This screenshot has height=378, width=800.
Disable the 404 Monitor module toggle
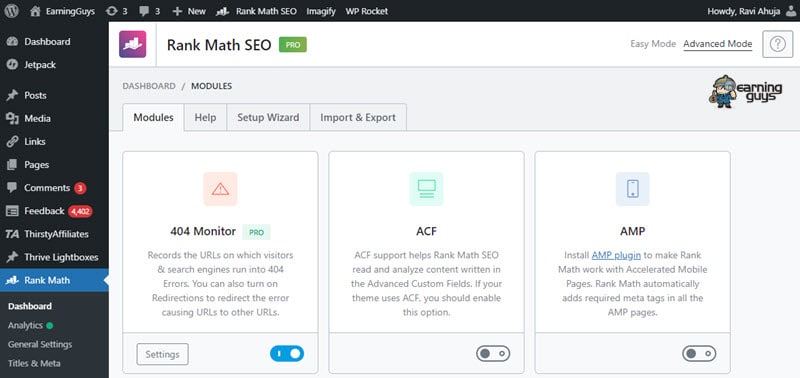(287, 354)
